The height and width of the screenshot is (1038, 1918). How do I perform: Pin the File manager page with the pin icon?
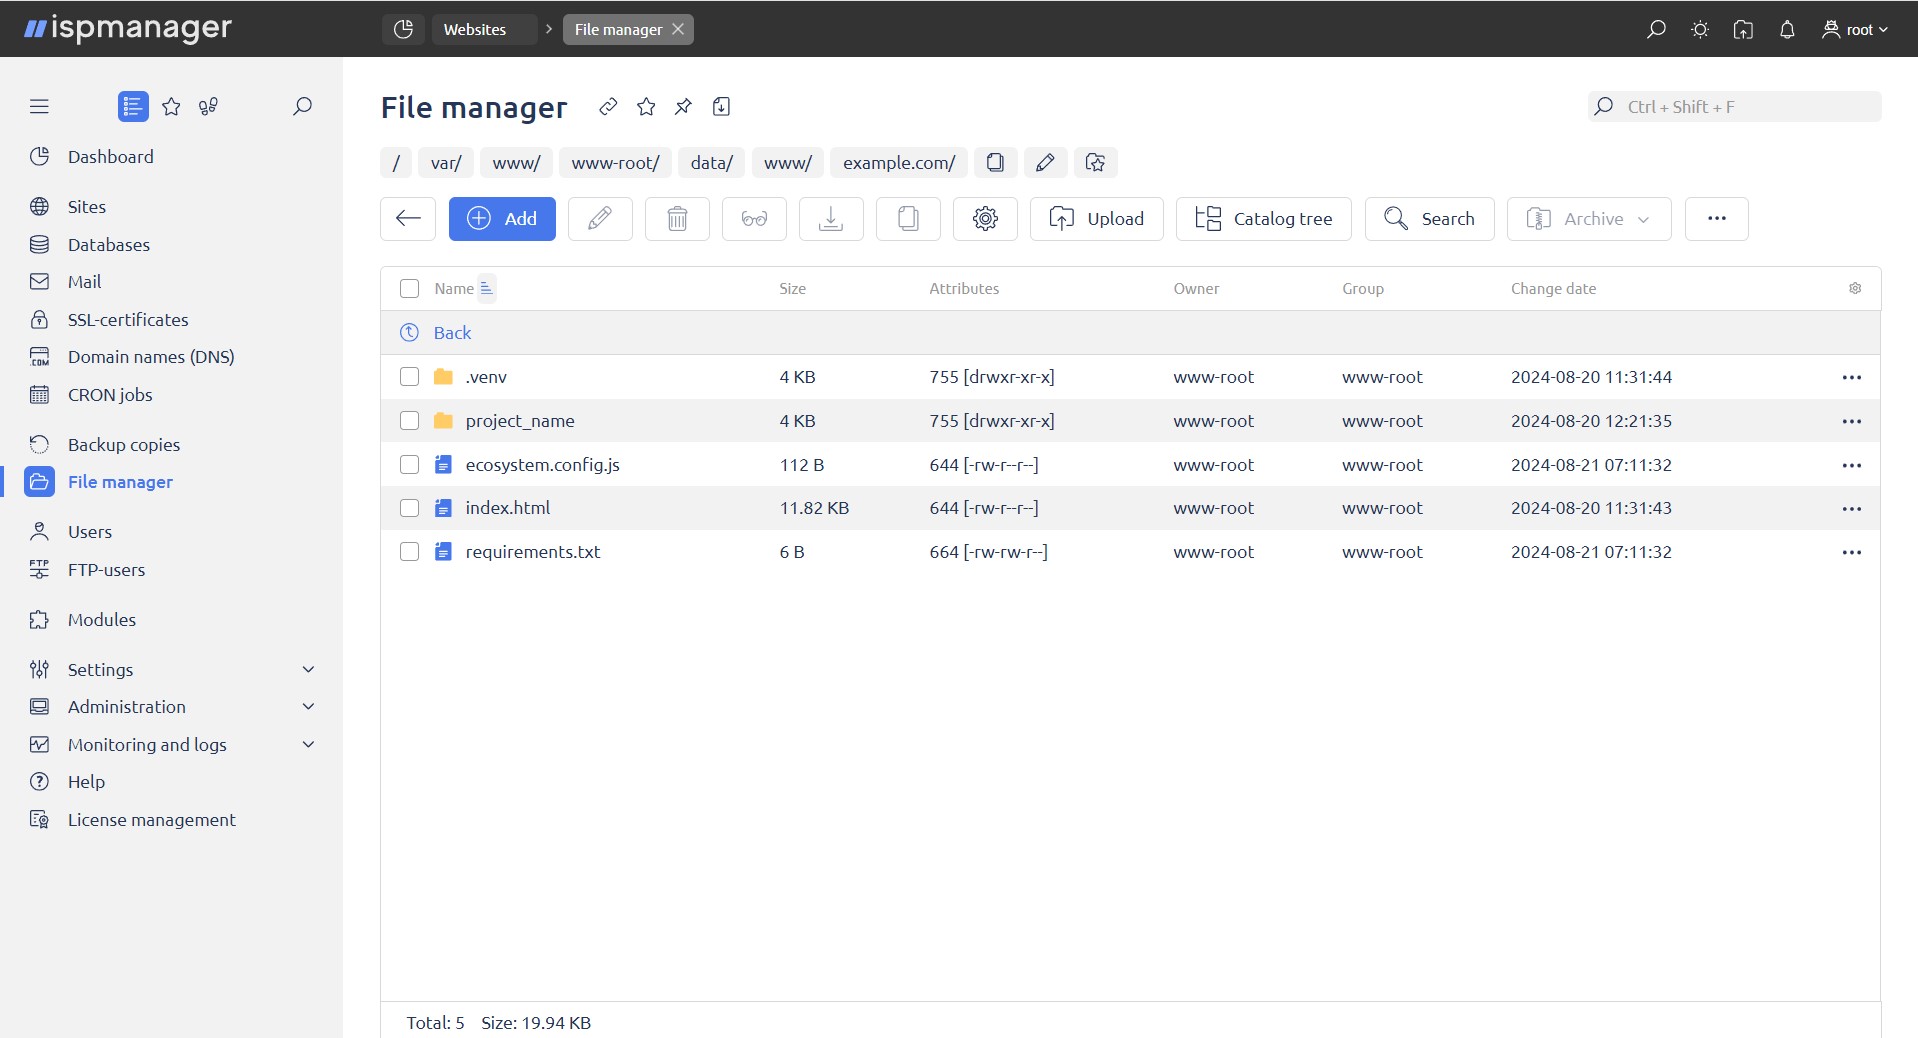pos(683,107)
